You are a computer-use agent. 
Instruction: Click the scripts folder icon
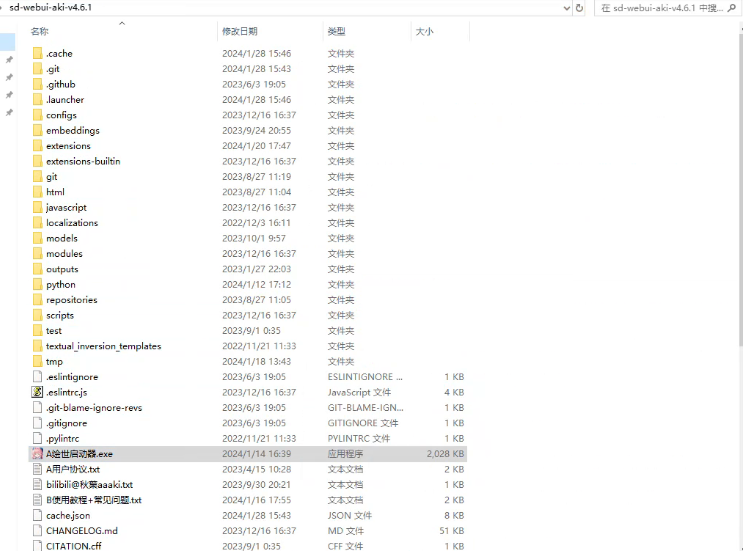pyautogui.click(x=38, y=315)
